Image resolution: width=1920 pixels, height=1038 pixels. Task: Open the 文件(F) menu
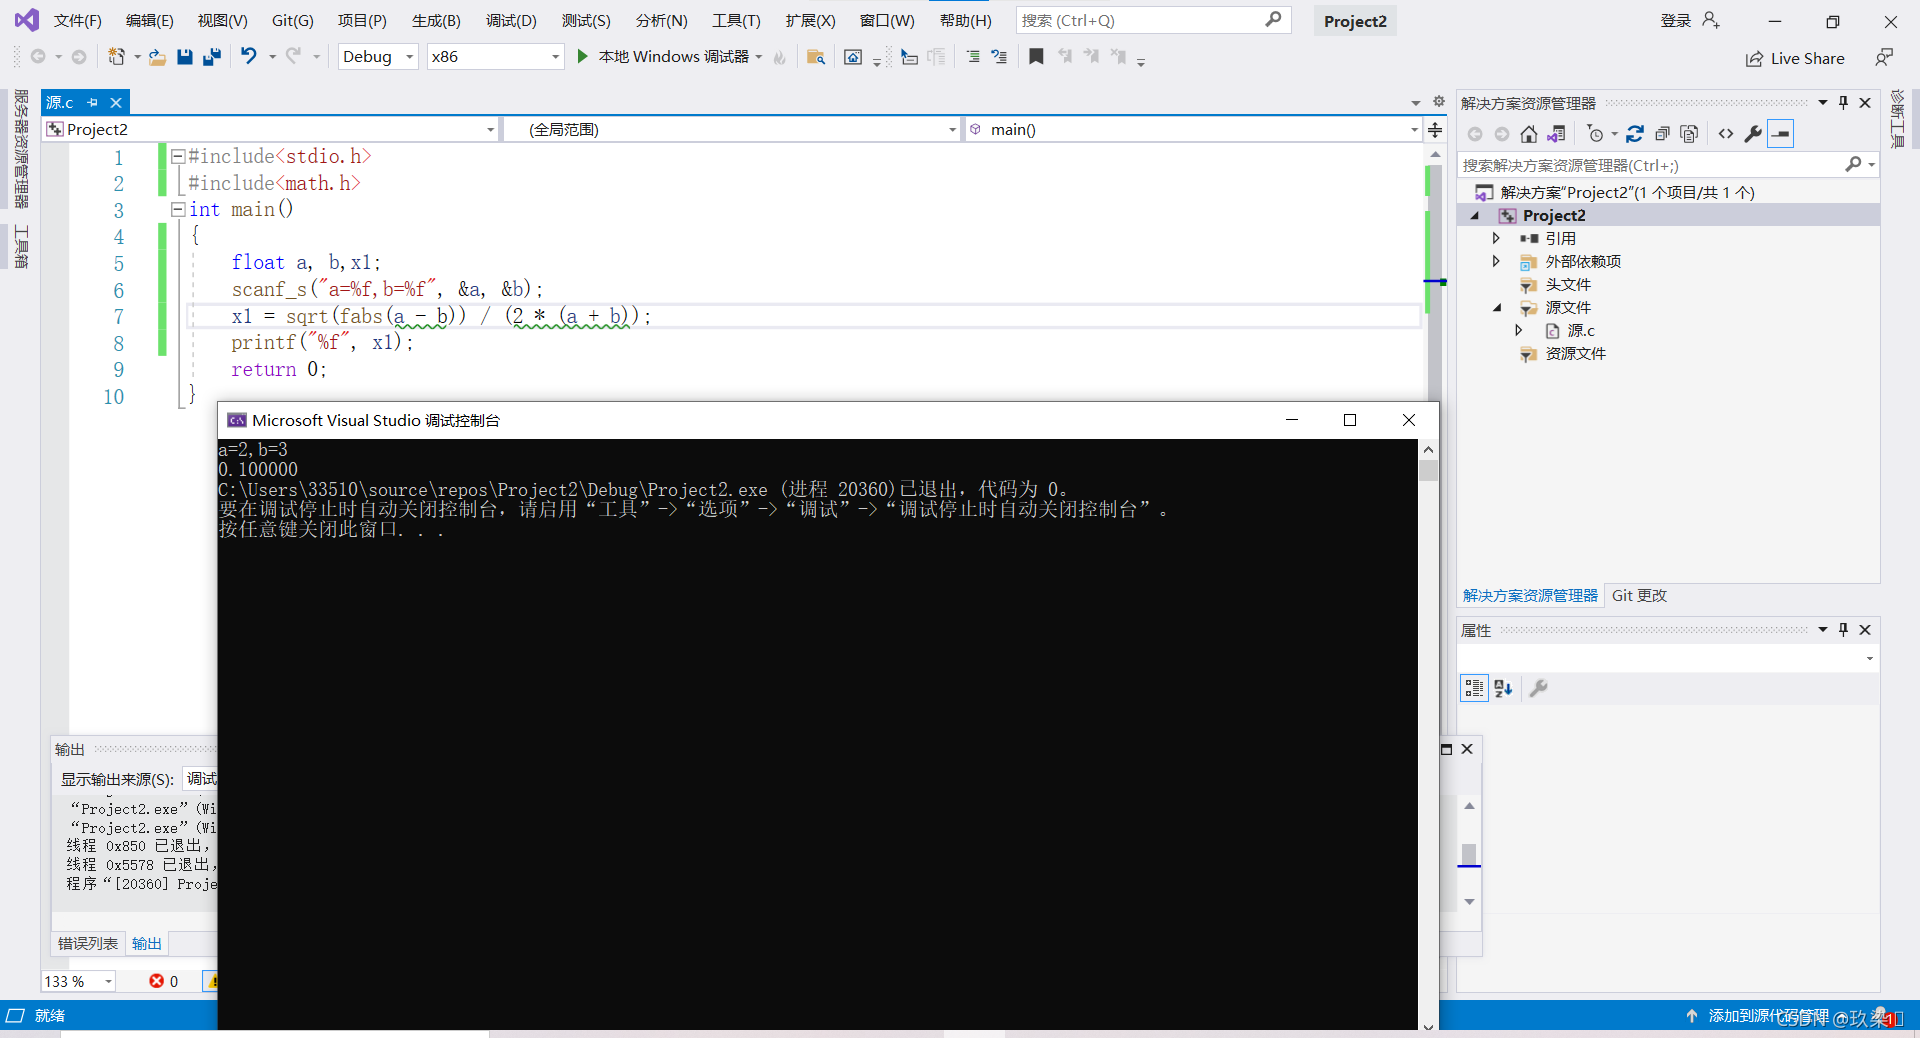coord(77,20)
